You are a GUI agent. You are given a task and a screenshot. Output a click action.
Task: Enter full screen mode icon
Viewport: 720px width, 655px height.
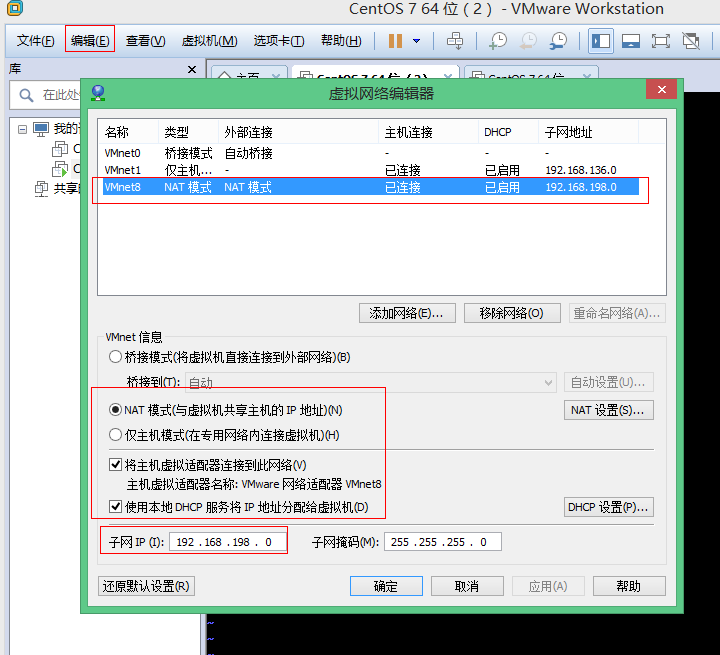(661, 41)
